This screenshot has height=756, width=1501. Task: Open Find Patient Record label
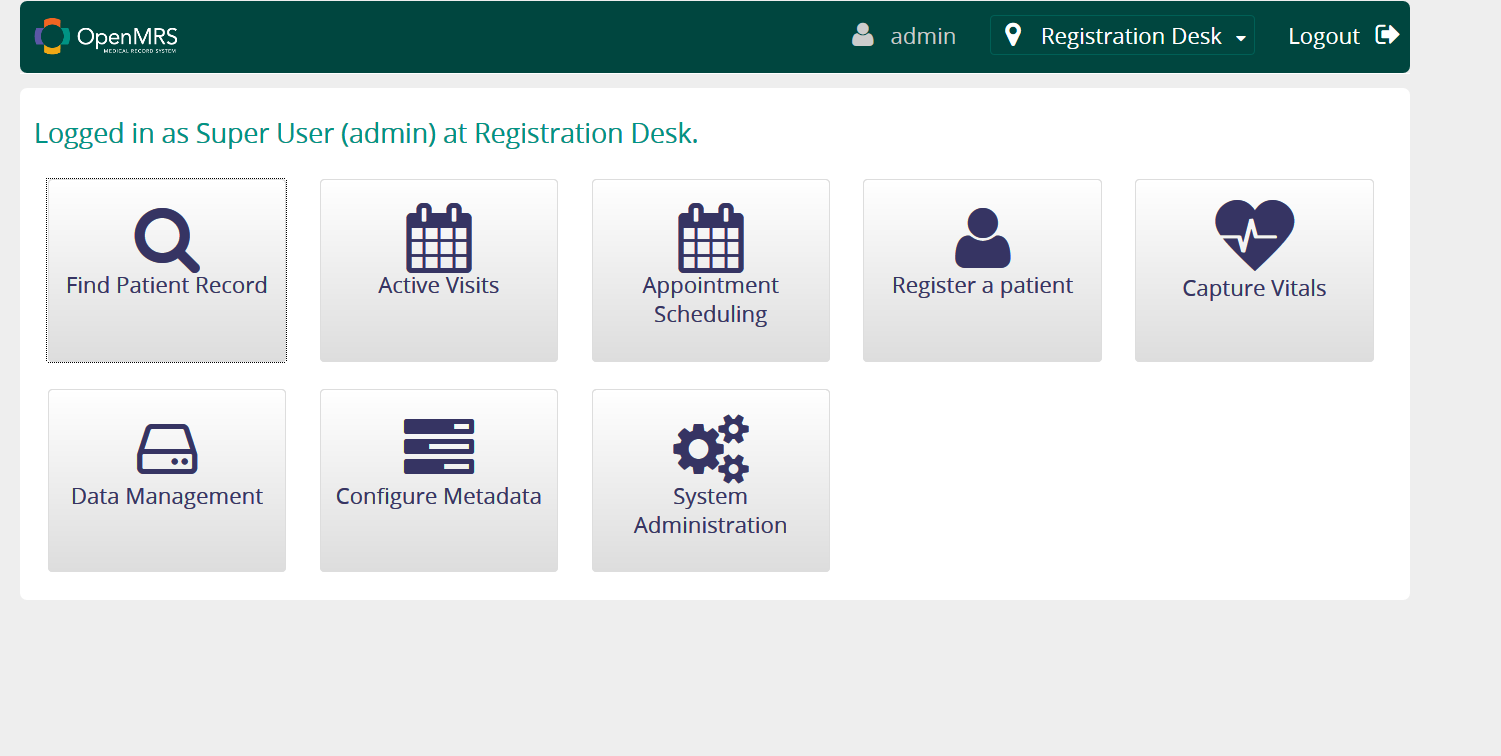point(167,285)
